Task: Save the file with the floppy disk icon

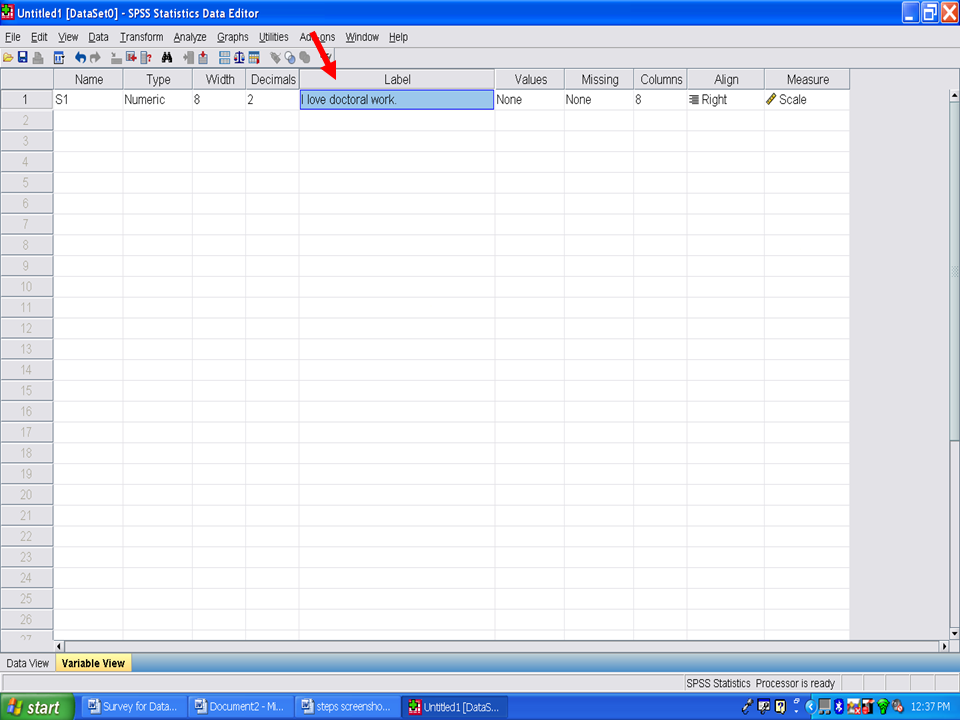Action: pyautogui.click(x=22, y=58)
